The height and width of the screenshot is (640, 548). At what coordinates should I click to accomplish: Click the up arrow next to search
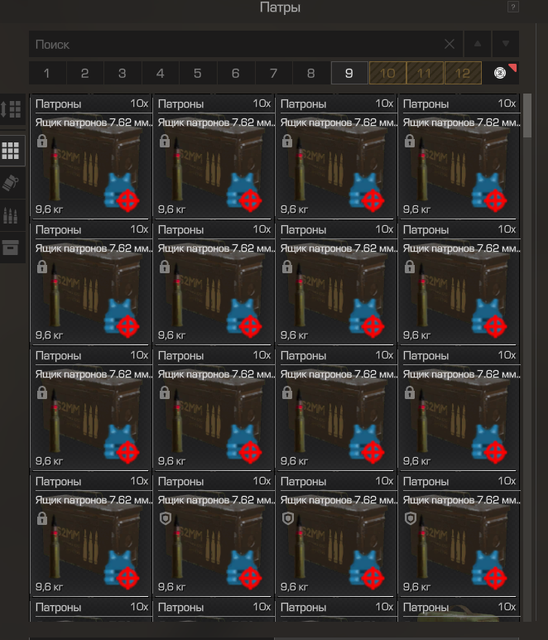click(477, 44)
